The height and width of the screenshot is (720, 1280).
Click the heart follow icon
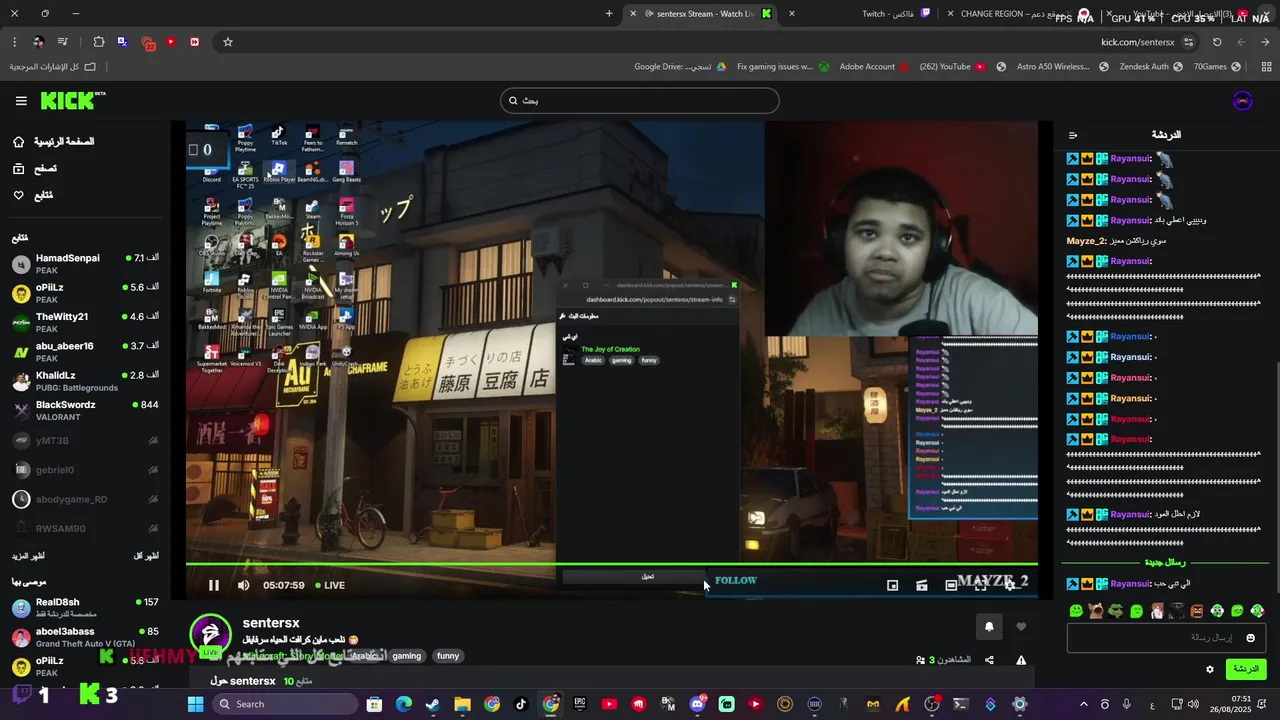click(1021, 627)
